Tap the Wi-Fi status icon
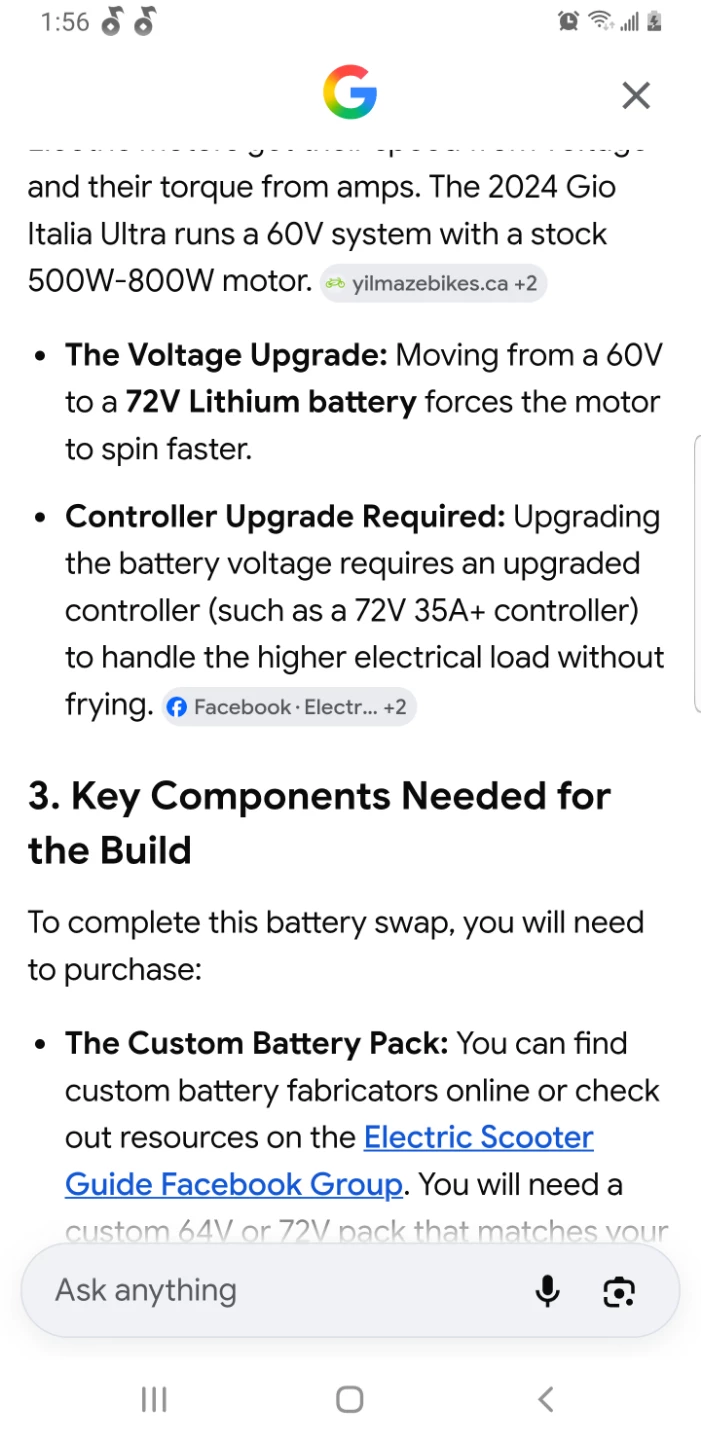The height and width of the screenshot is (1440, 701). click(x=600, y=21)
